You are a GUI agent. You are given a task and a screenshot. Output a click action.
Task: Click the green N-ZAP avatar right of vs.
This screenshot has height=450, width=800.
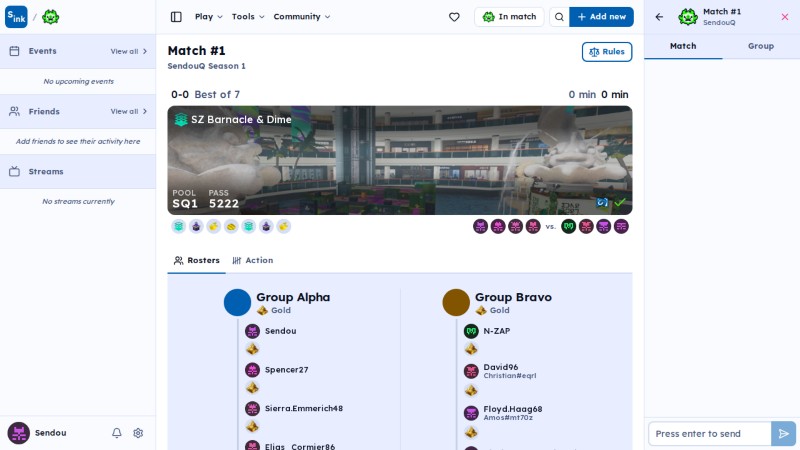click(x=568, y=226)
